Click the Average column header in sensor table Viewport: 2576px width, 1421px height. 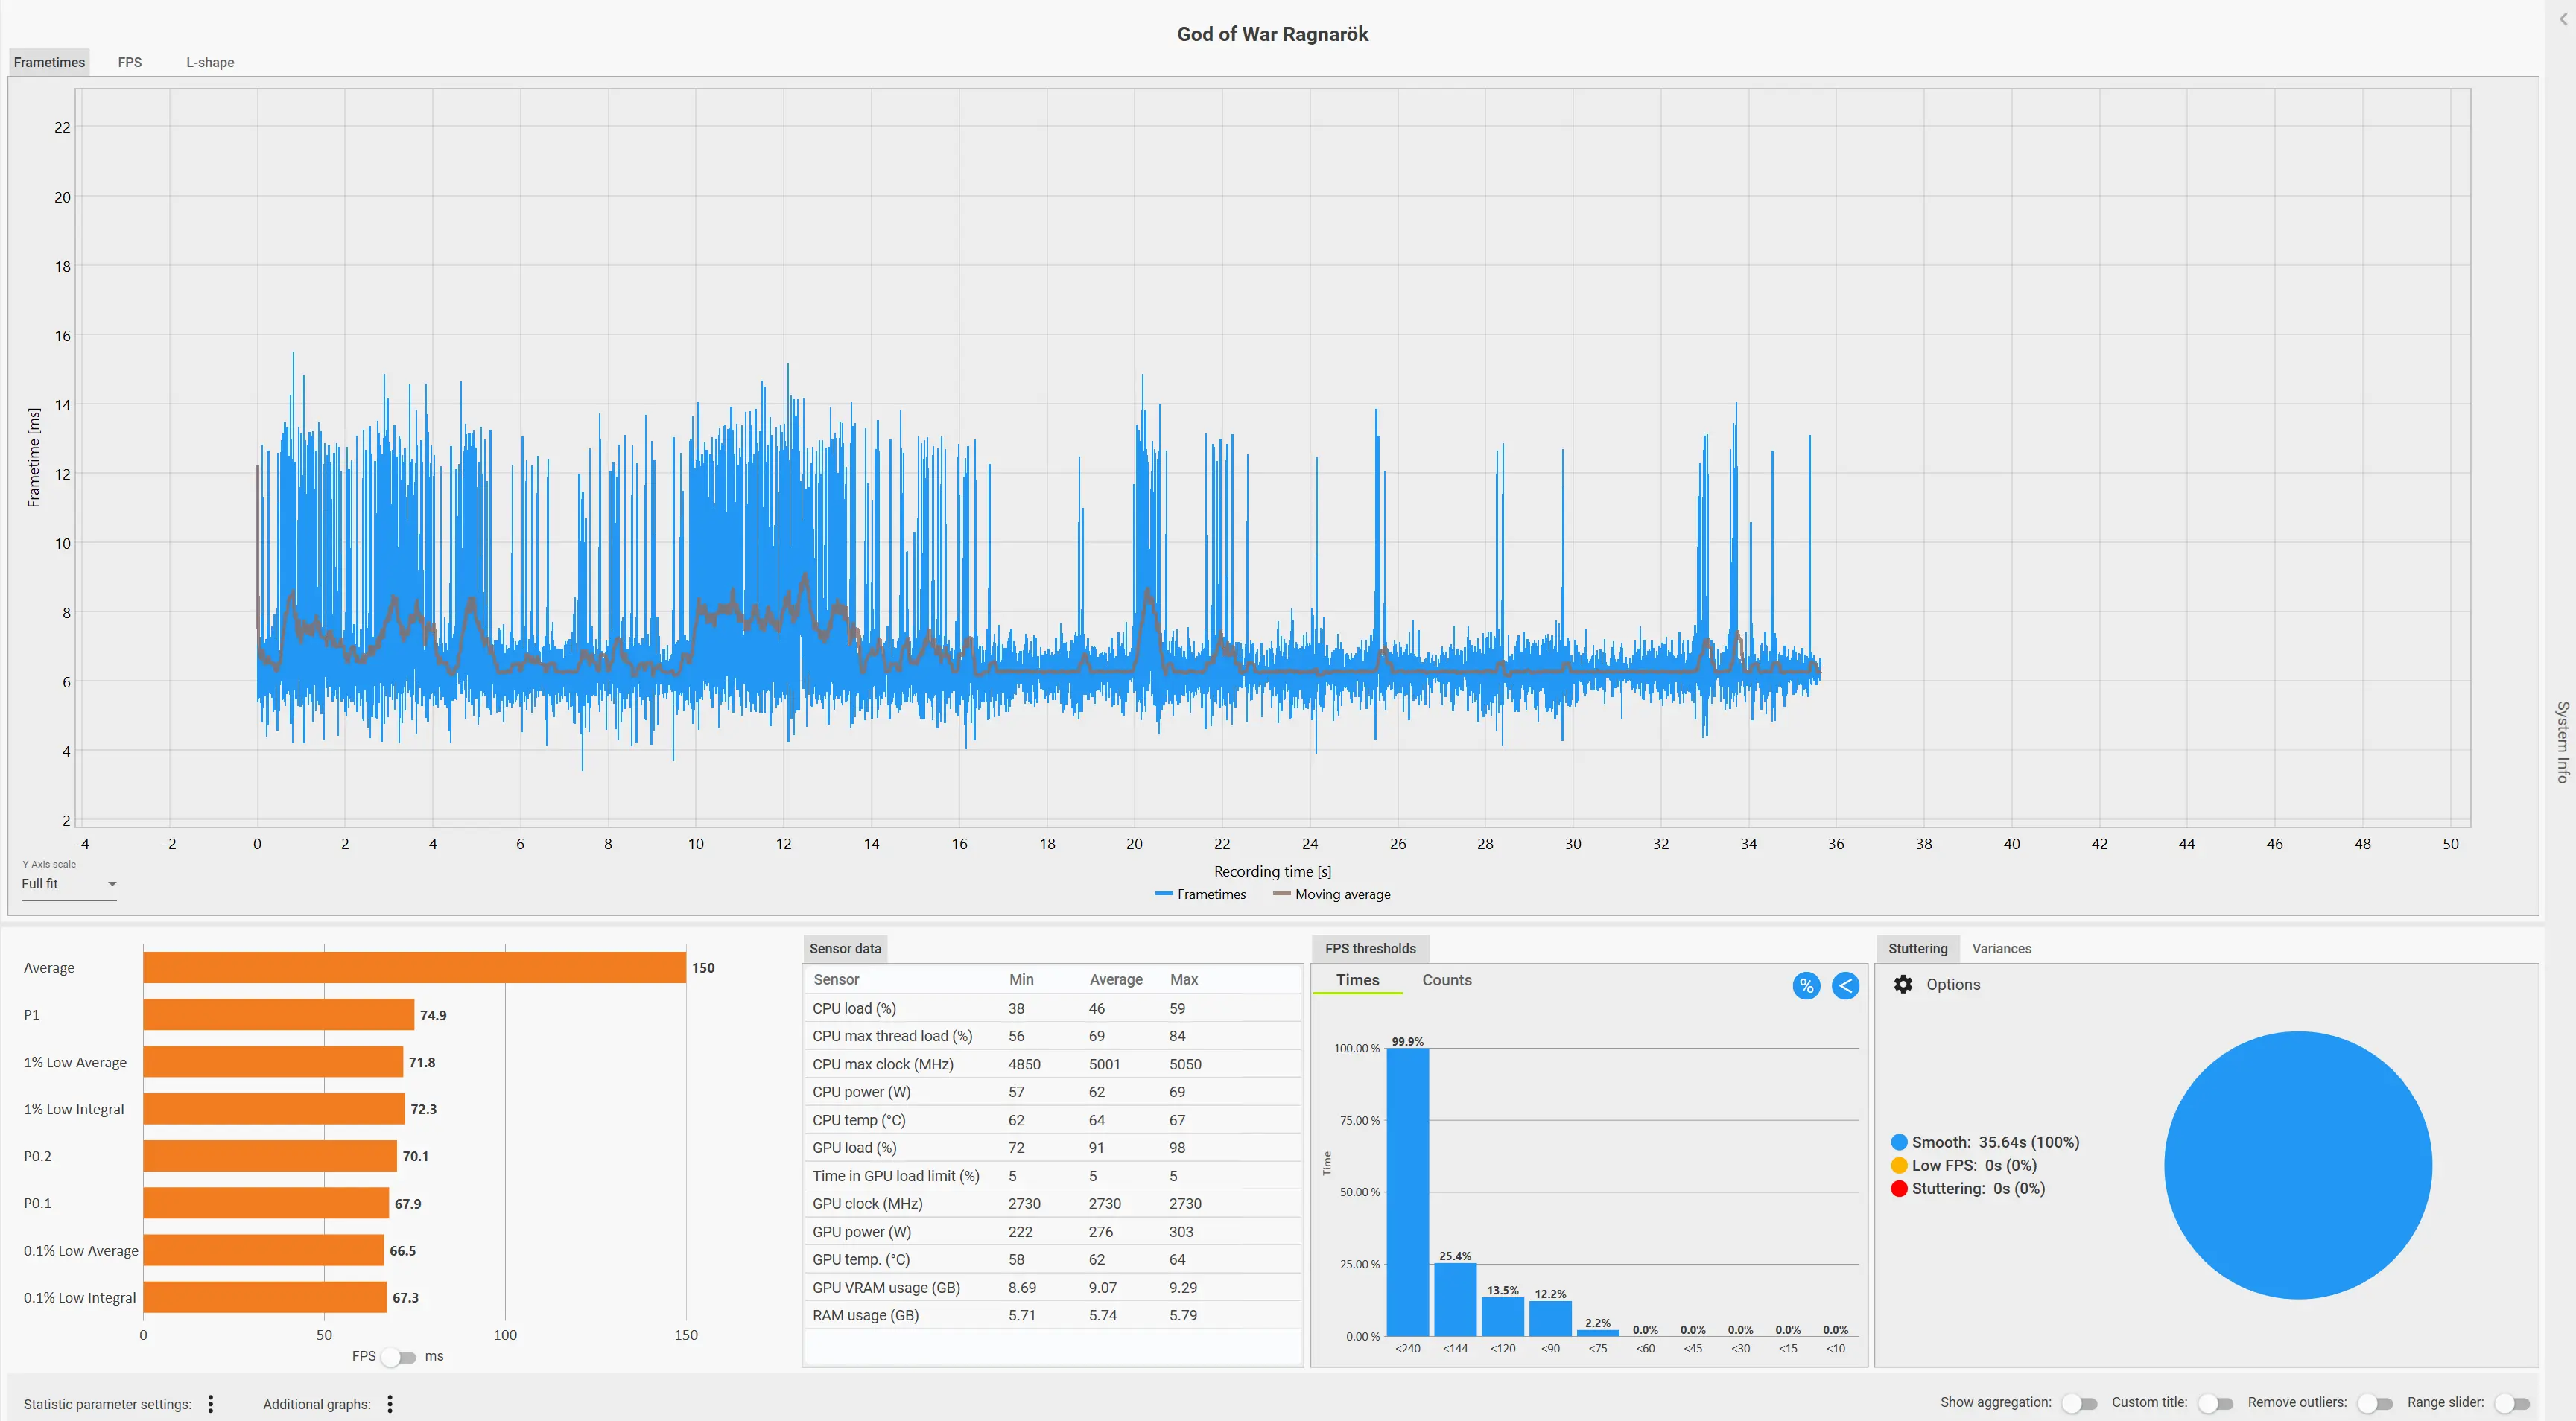(x=1116, y=979)
